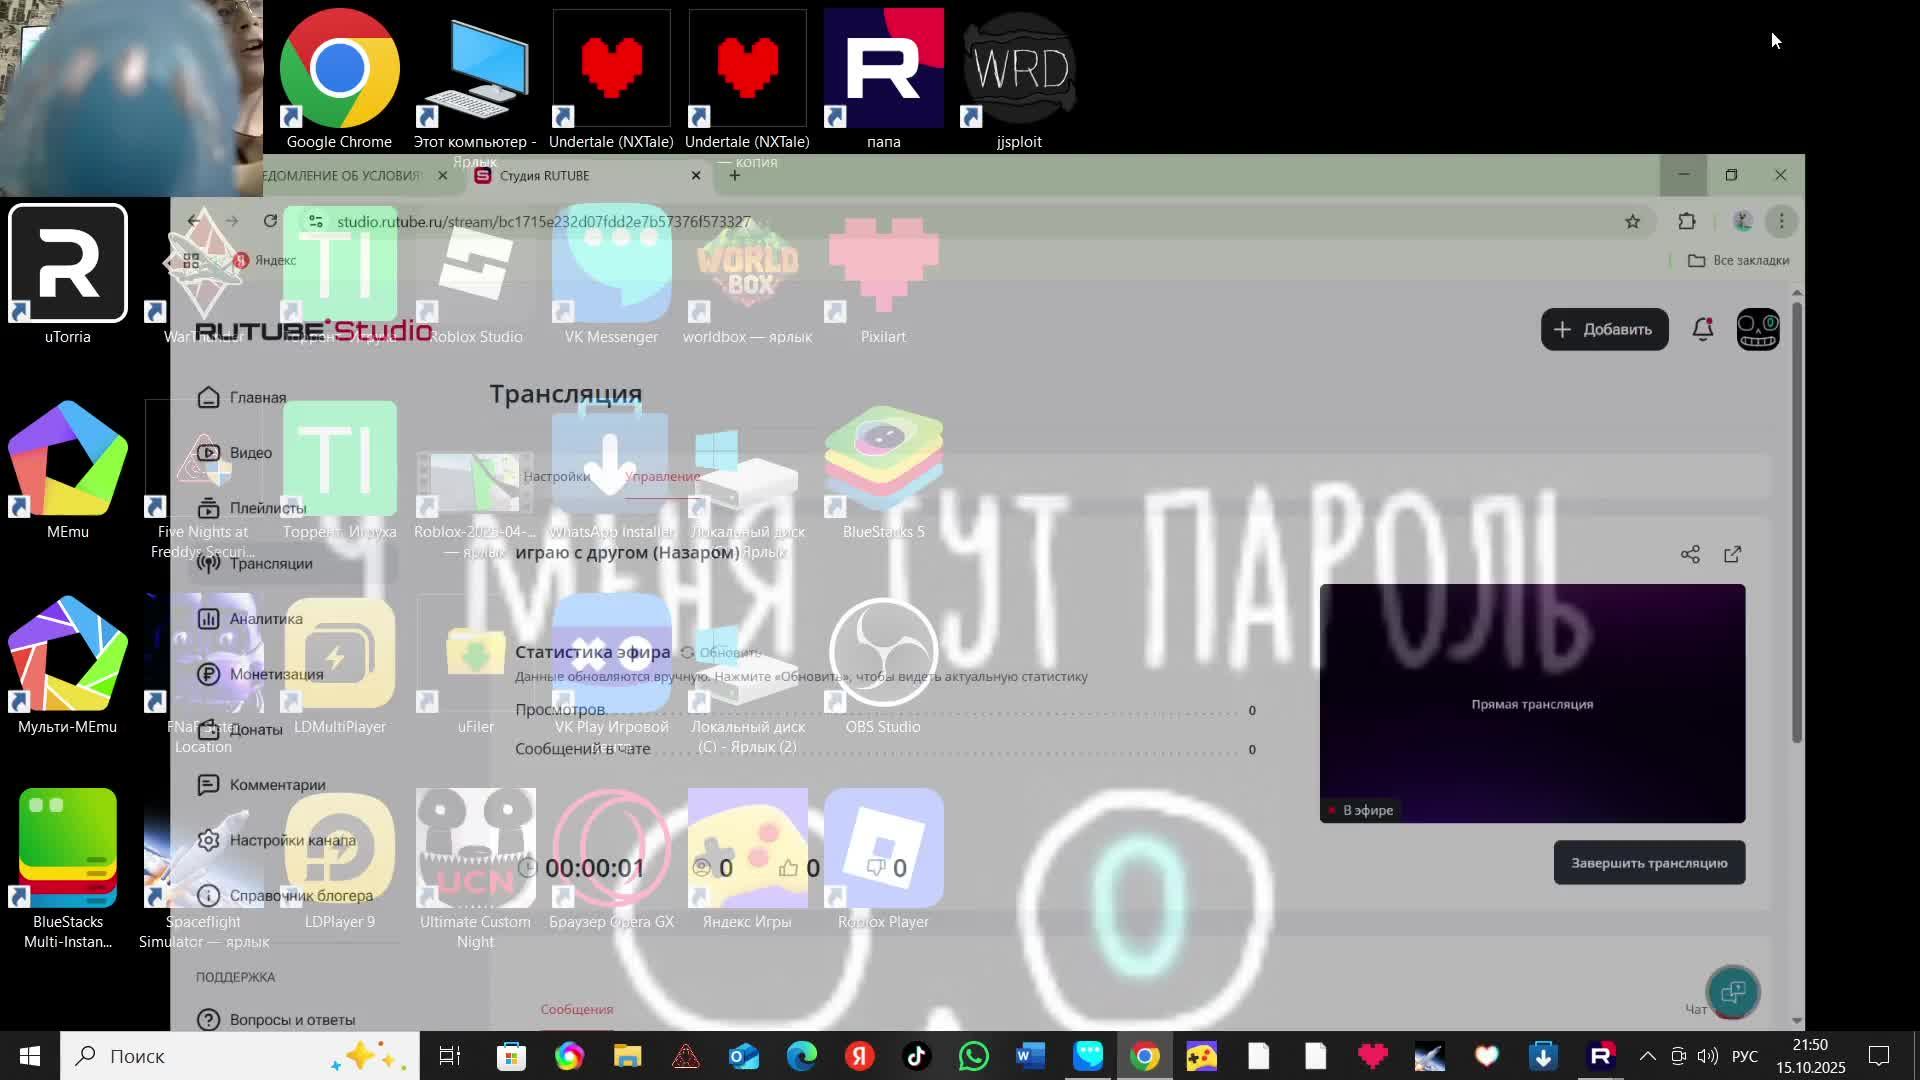
Task: Open Все закладки bookmarks folder
Action: click(1739, 260)
